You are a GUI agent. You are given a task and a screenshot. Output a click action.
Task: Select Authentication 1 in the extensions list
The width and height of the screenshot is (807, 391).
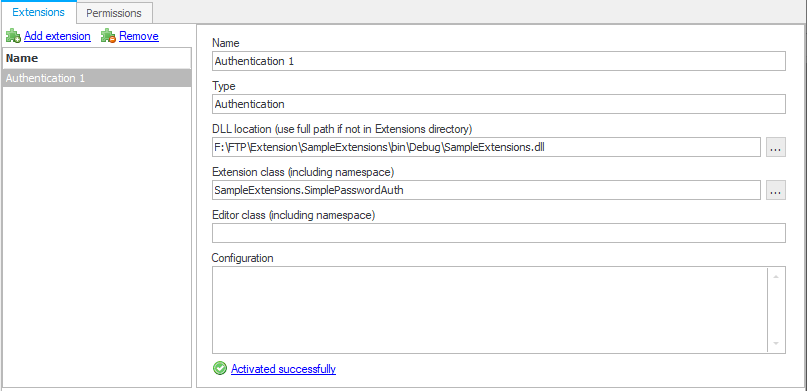pos(97,78)
